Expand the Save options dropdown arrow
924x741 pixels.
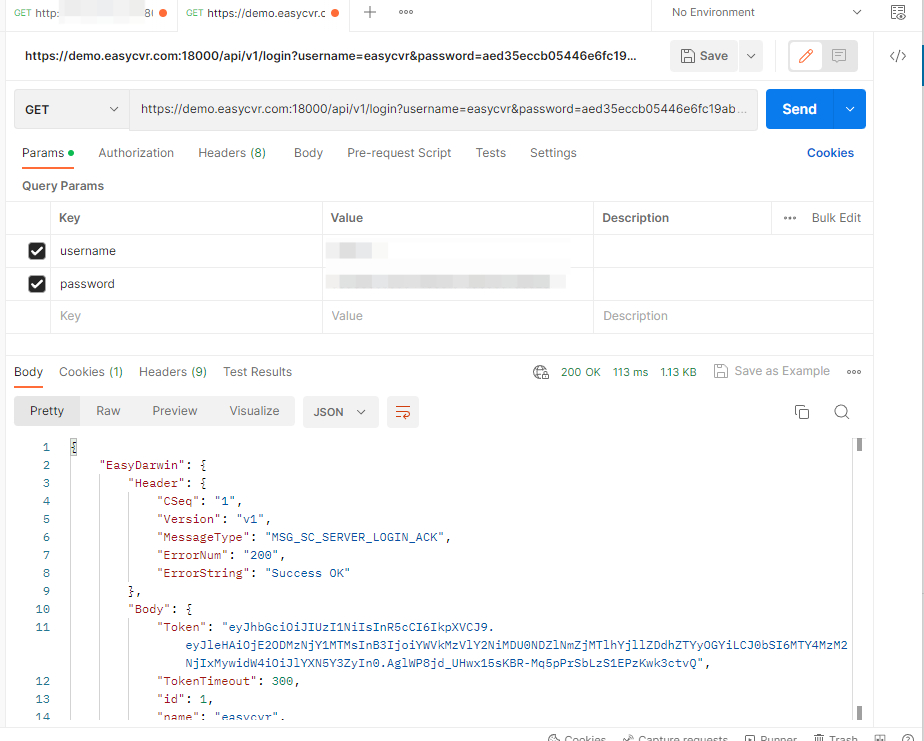point(751,56)
